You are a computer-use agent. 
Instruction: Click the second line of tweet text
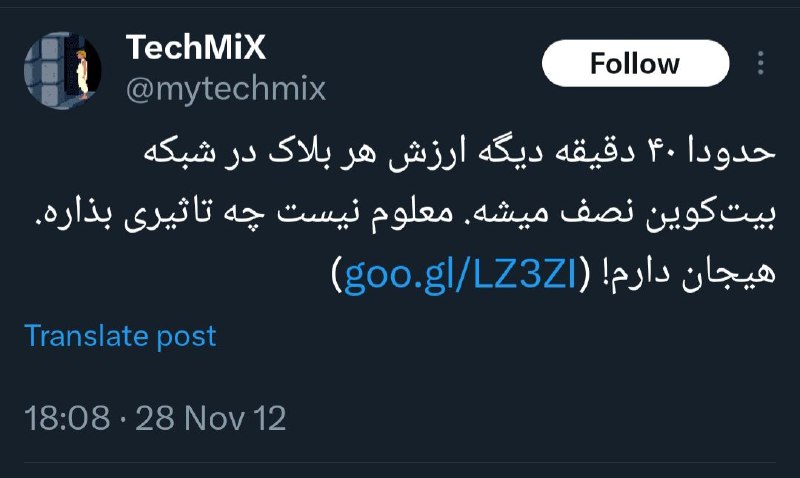(405, 214)
